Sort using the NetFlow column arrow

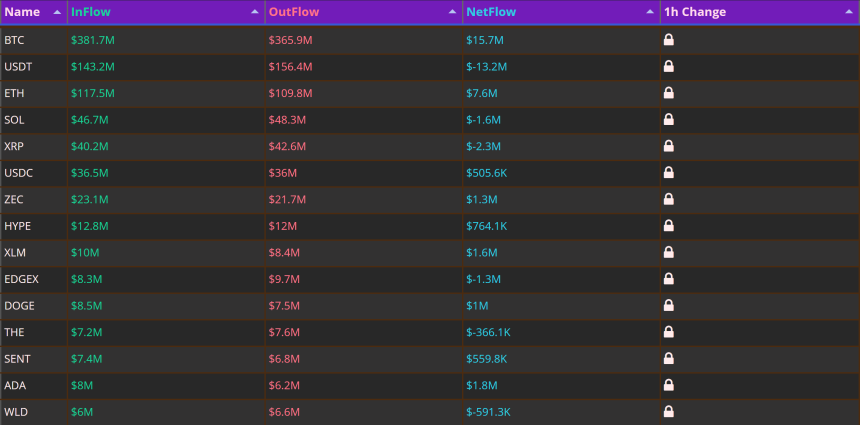pos(650,12)
